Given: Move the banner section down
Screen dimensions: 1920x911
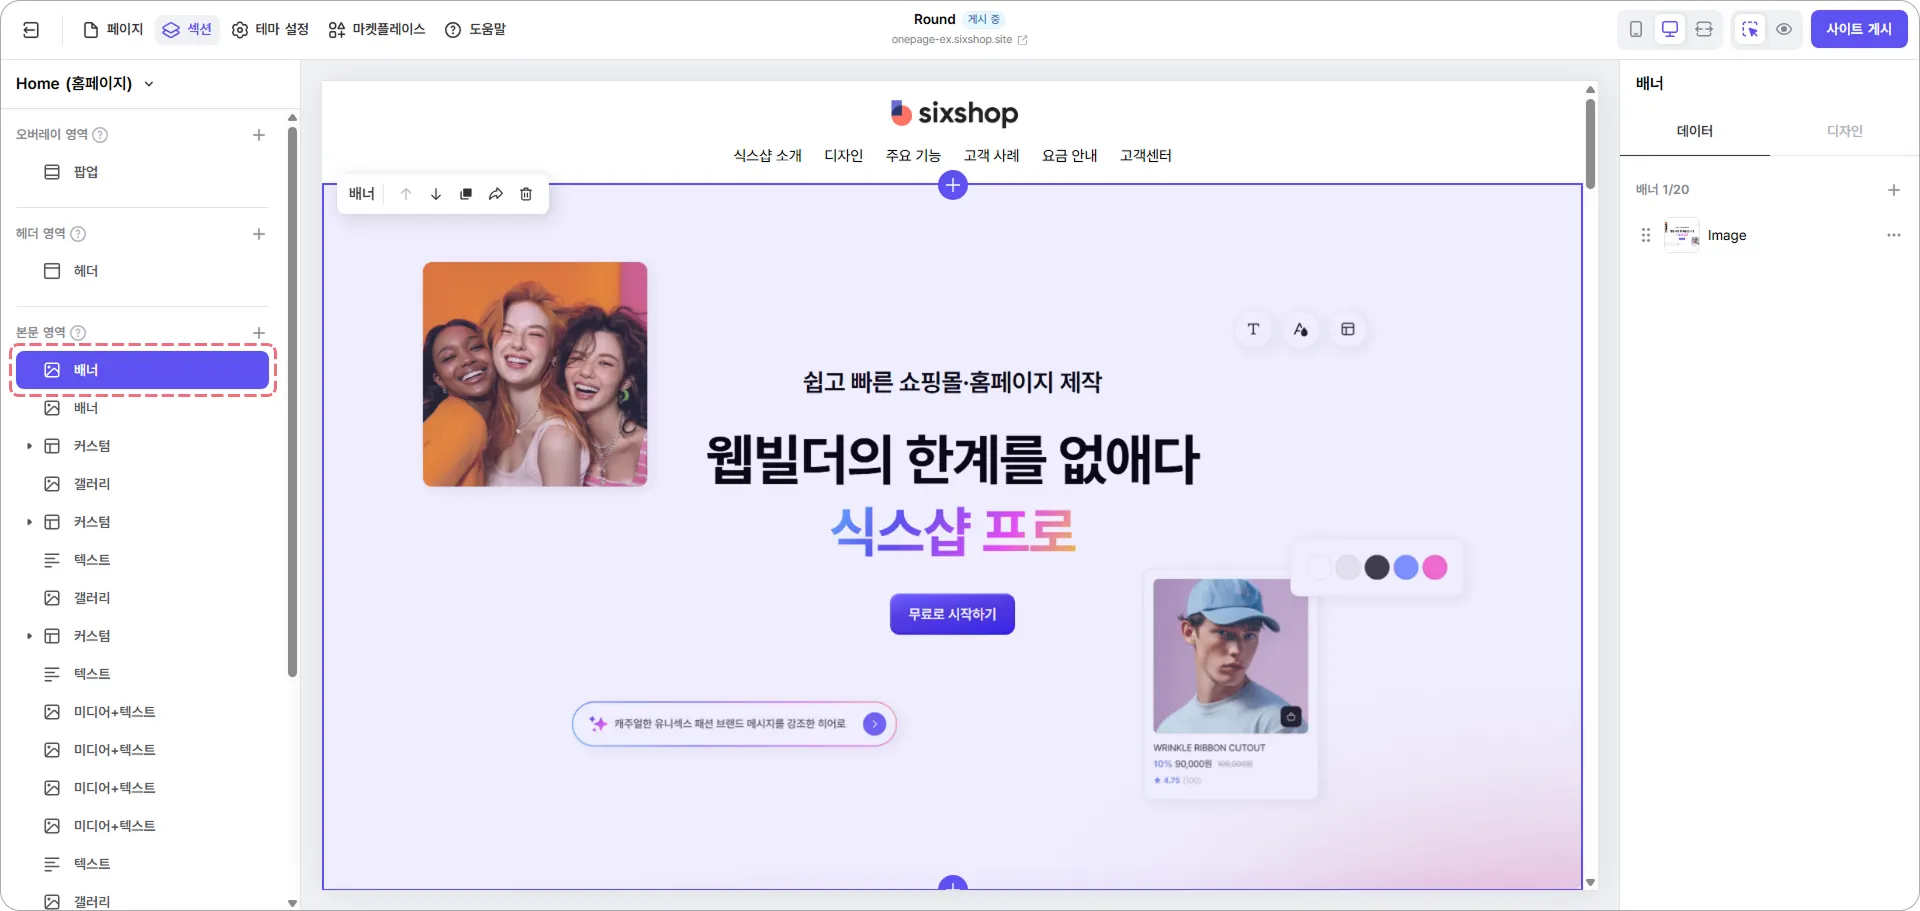Looking at the screenshot, I should (x=436, y=194).
